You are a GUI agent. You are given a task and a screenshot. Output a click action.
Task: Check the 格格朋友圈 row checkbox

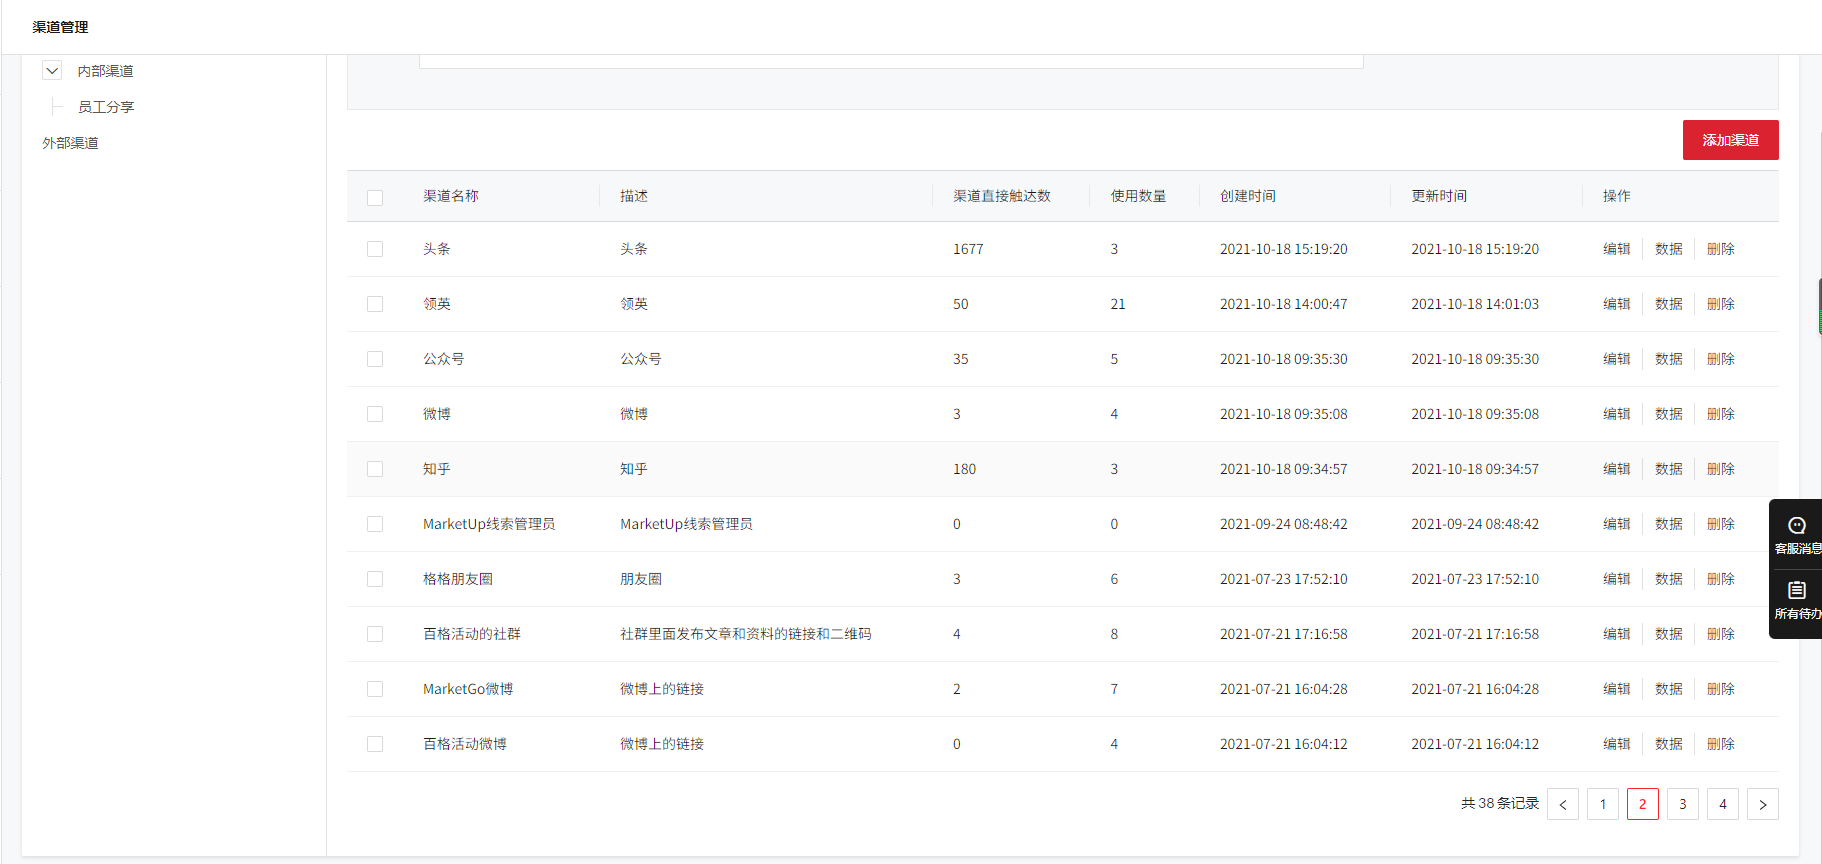coord(375,579)
